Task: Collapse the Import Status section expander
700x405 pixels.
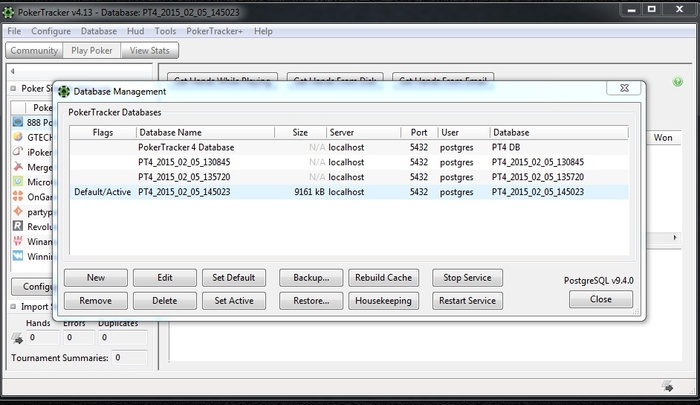Action: coord(13,307)
